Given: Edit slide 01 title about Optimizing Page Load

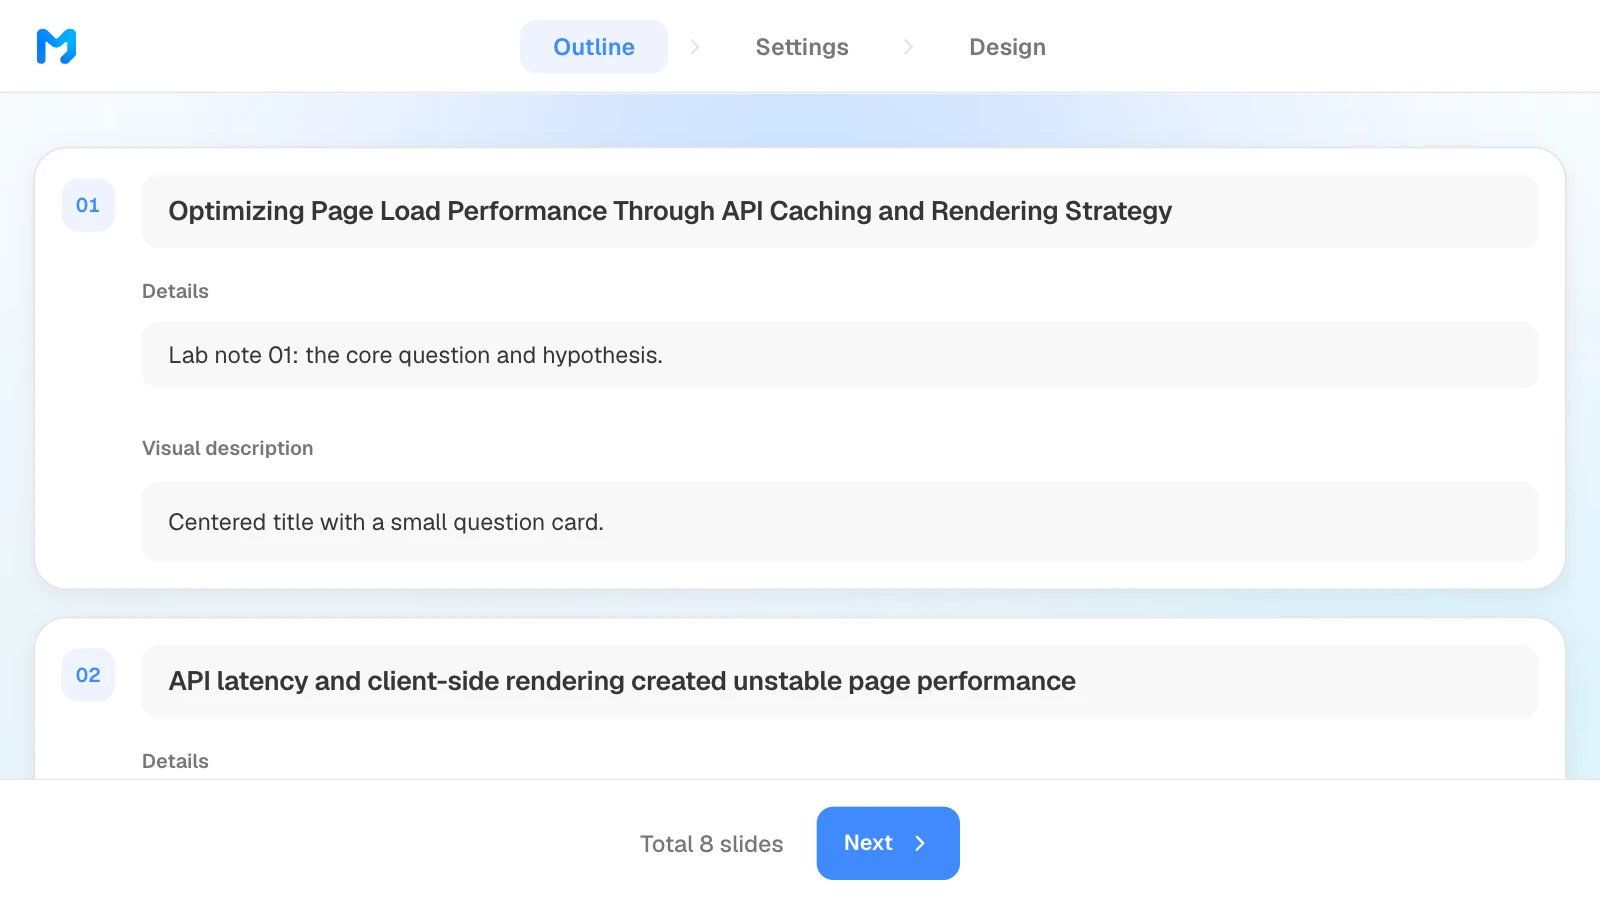Looking at the screenshot, I should [840, 211].
